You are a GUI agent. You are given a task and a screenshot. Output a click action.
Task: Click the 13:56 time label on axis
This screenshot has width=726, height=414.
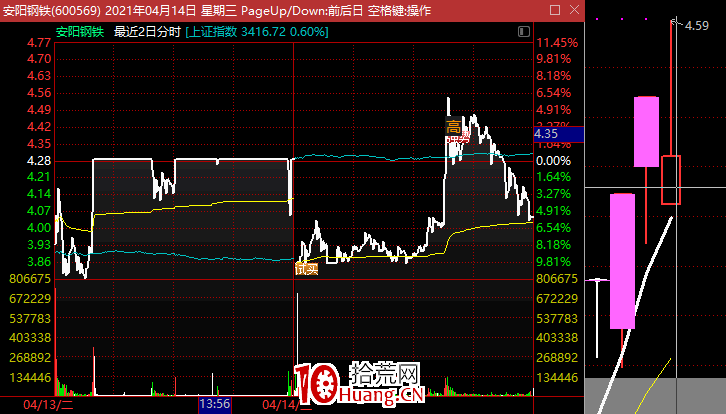click(x=215, y=404)
